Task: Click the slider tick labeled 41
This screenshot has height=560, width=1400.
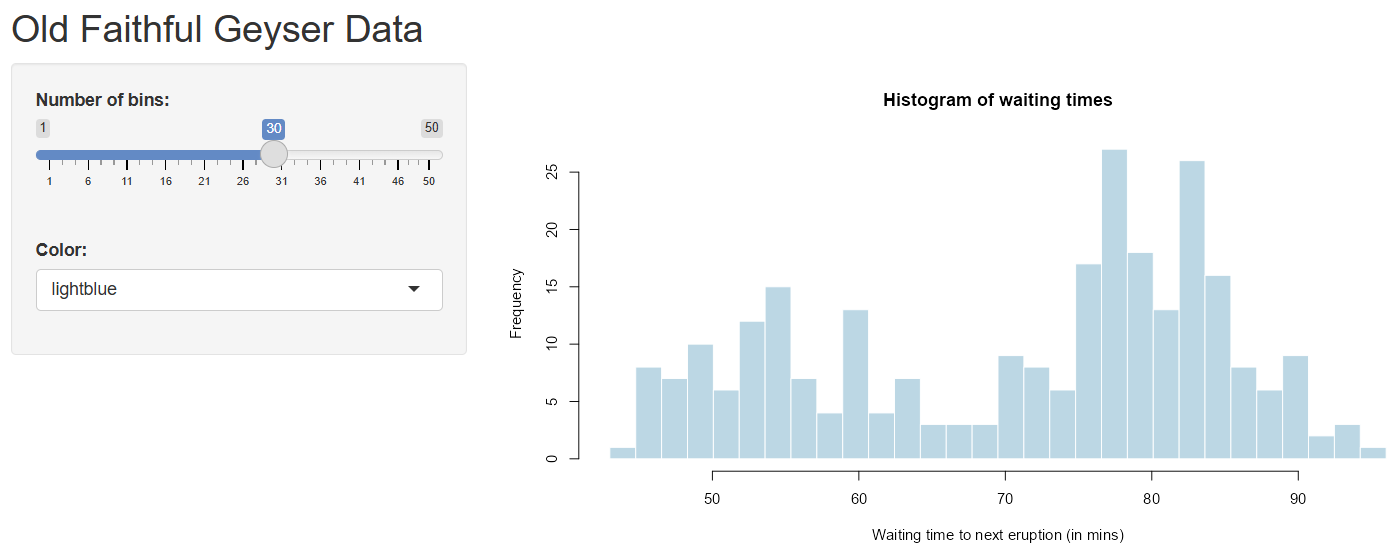Action: (x=359, y=181)
